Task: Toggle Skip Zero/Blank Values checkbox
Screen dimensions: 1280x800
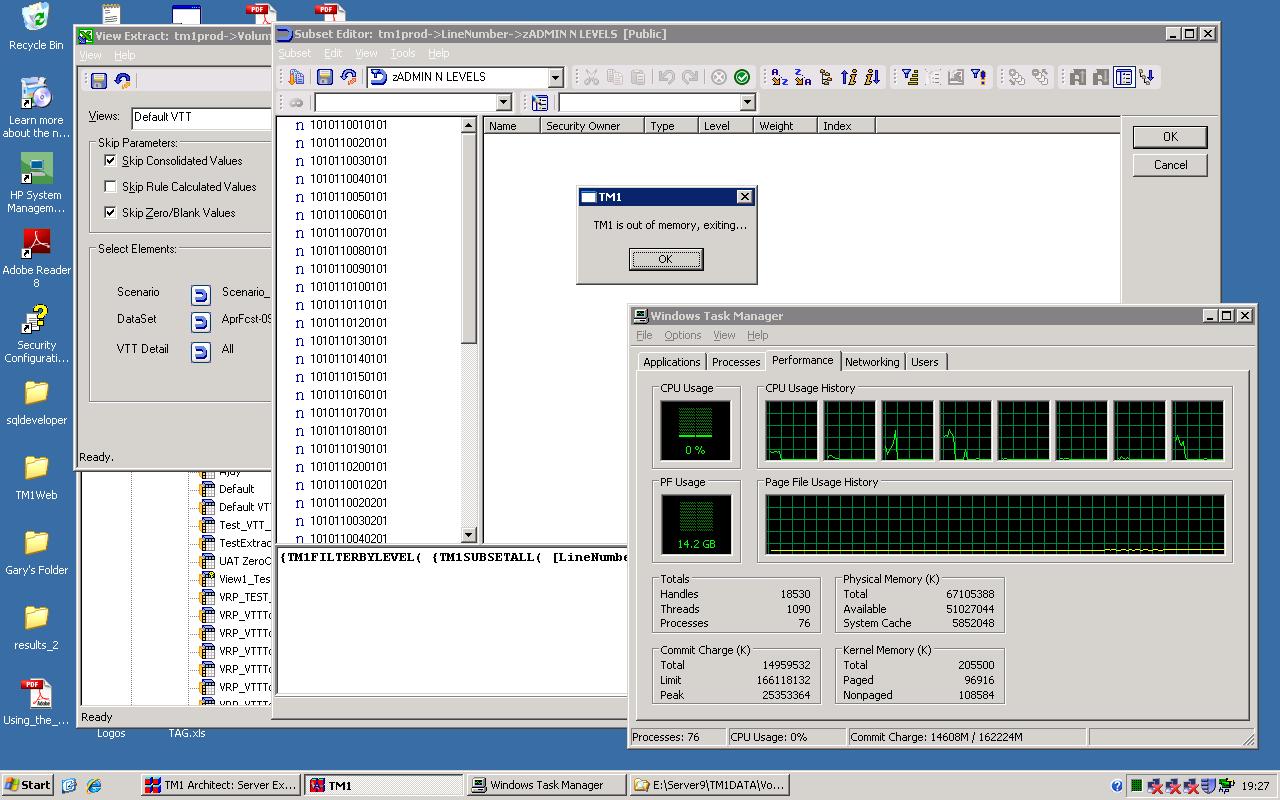Action: [110, 212]
